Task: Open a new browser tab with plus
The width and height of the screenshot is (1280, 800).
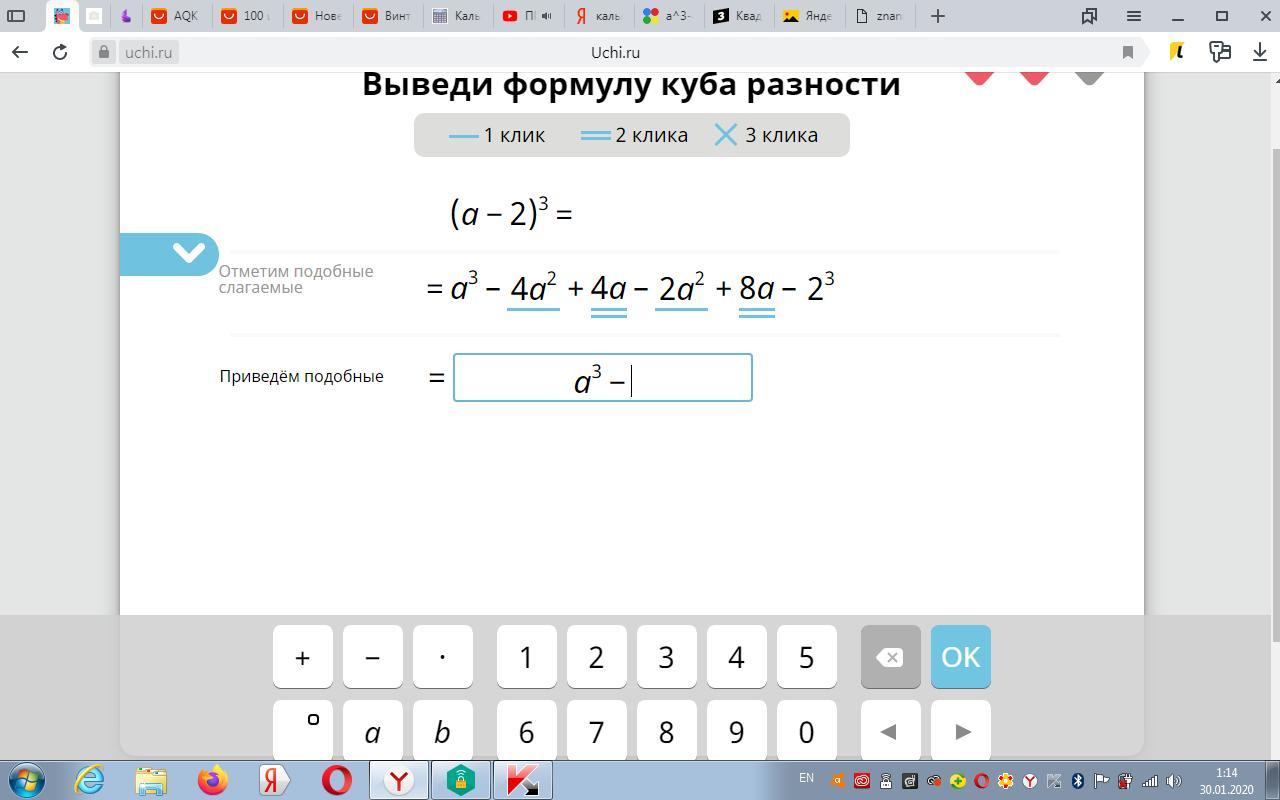Action: (937, 16)
